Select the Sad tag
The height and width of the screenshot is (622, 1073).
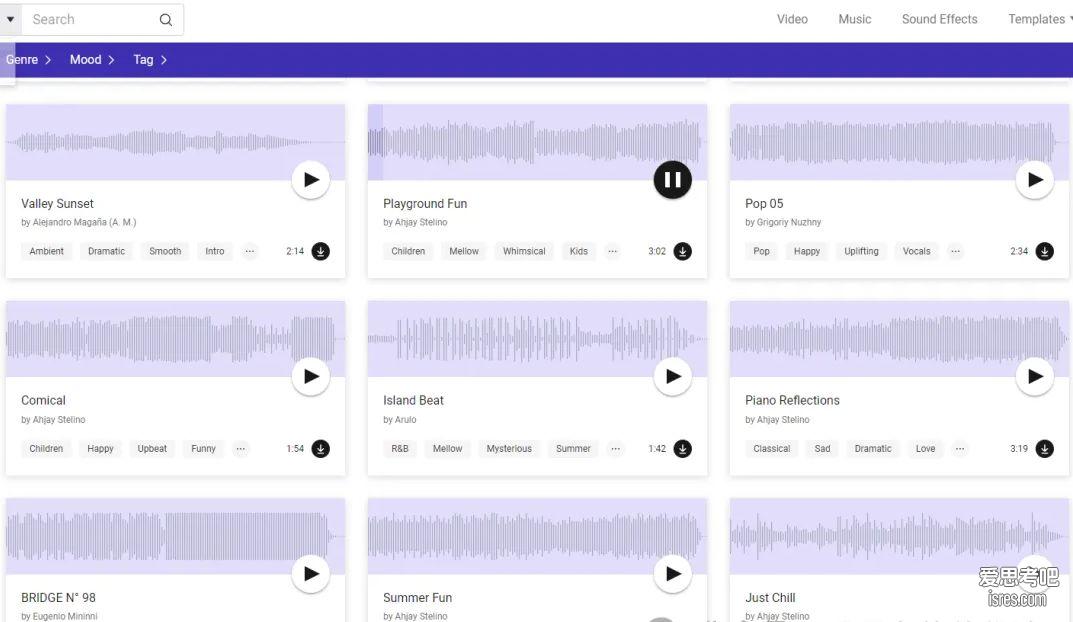click(x=823, y=449)
